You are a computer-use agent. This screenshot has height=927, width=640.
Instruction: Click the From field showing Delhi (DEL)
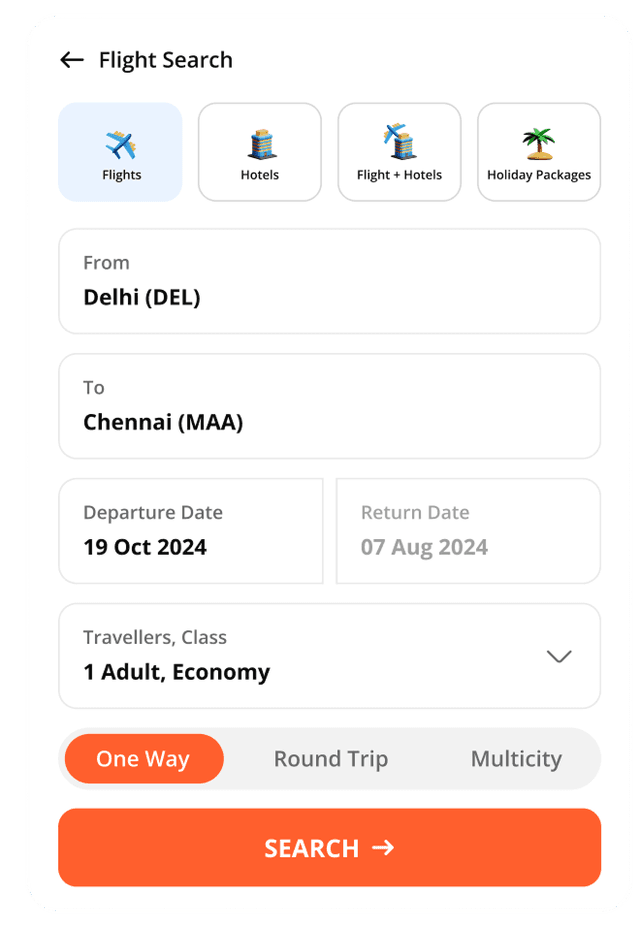click(330, 281)
